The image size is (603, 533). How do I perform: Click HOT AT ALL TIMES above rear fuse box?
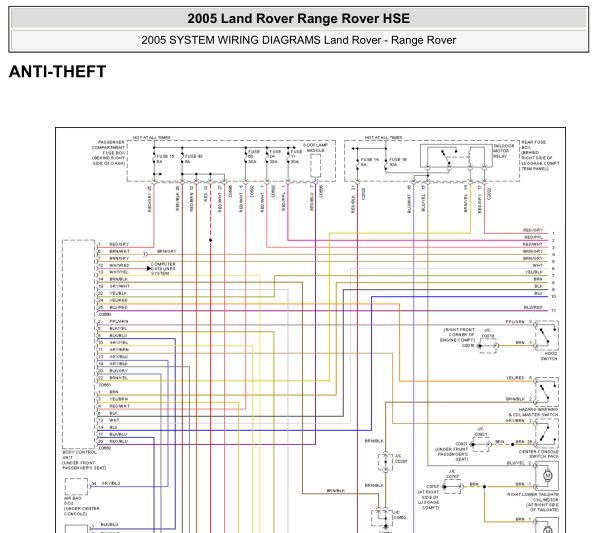click(383, 137)
